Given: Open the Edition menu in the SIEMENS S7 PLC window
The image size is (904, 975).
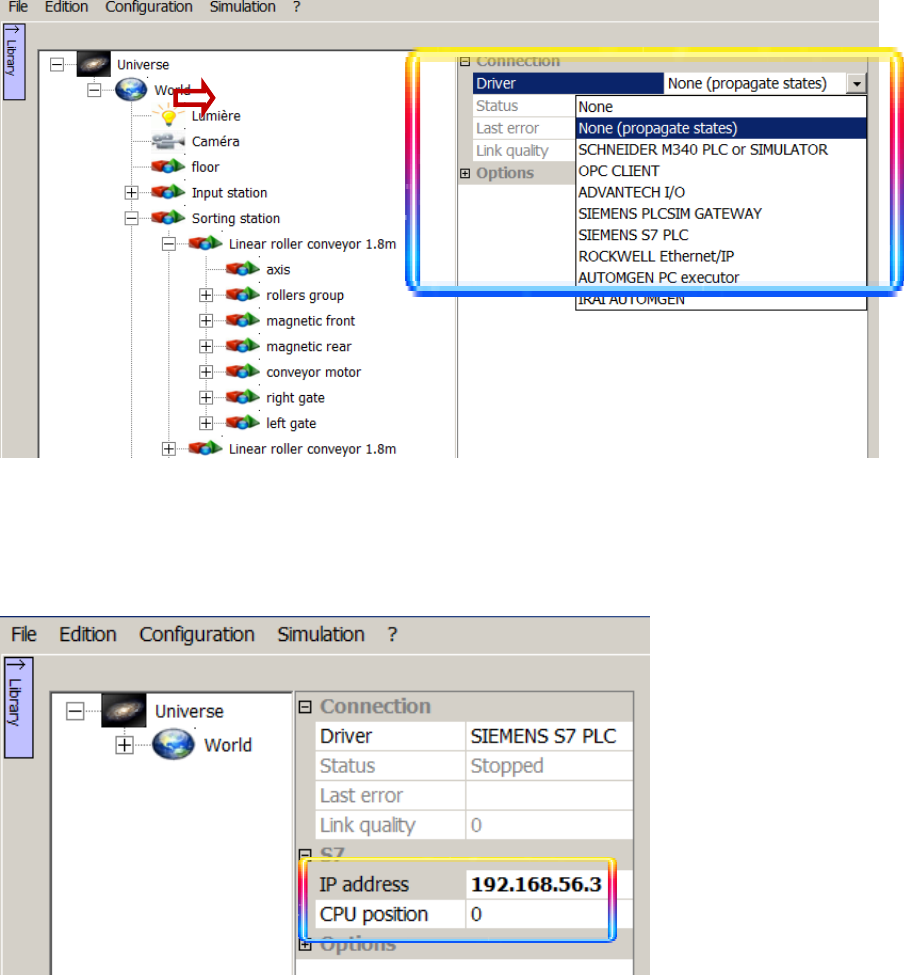Looking at the screenshot, I should point(88,634).
